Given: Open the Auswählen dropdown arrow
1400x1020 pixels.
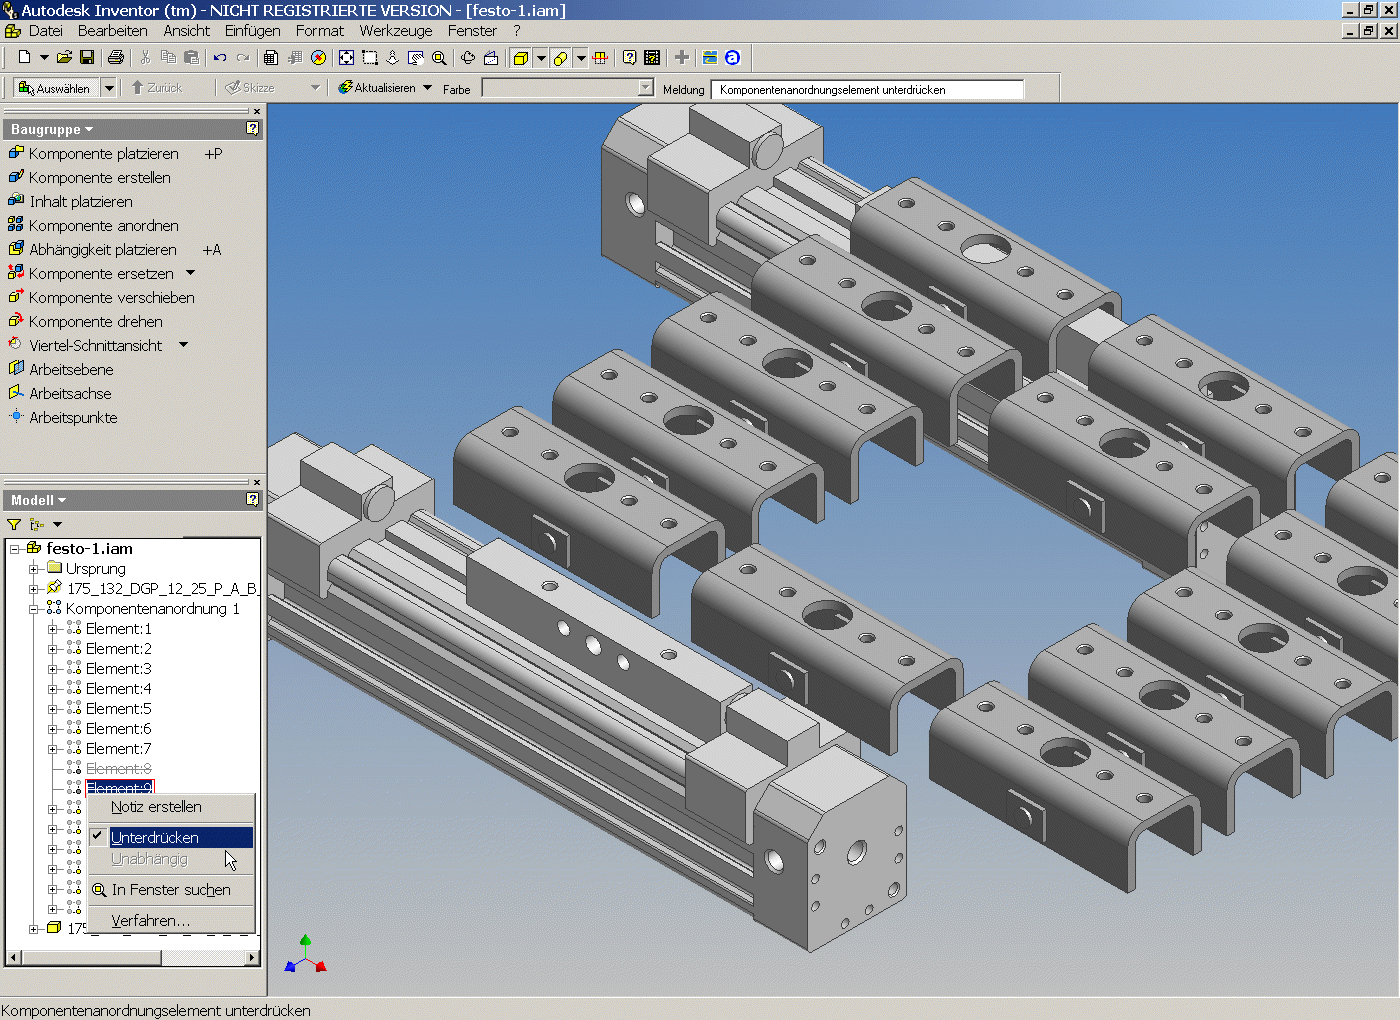Looking at the screenshot, I should click(109, 88).
